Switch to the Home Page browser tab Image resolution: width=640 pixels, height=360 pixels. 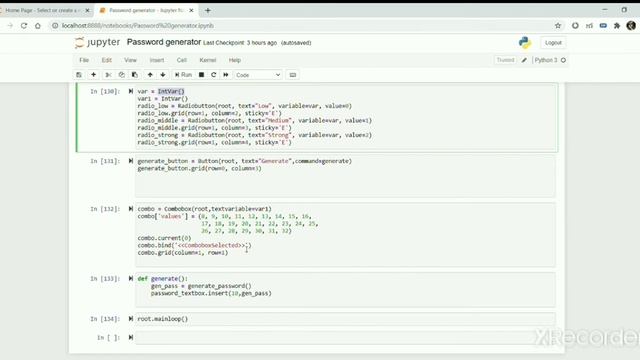(x=42, y=10)
